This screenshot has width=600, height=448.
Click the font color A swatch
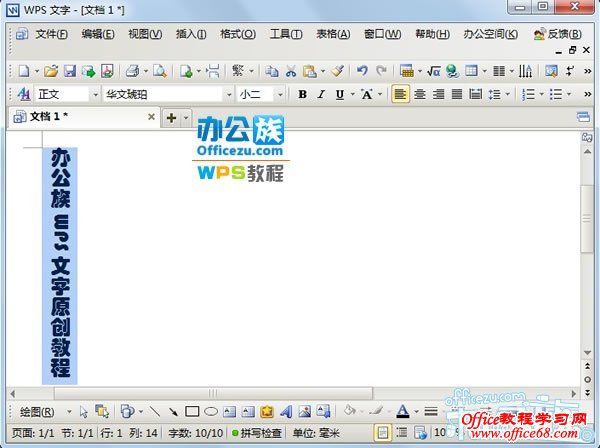403,412
